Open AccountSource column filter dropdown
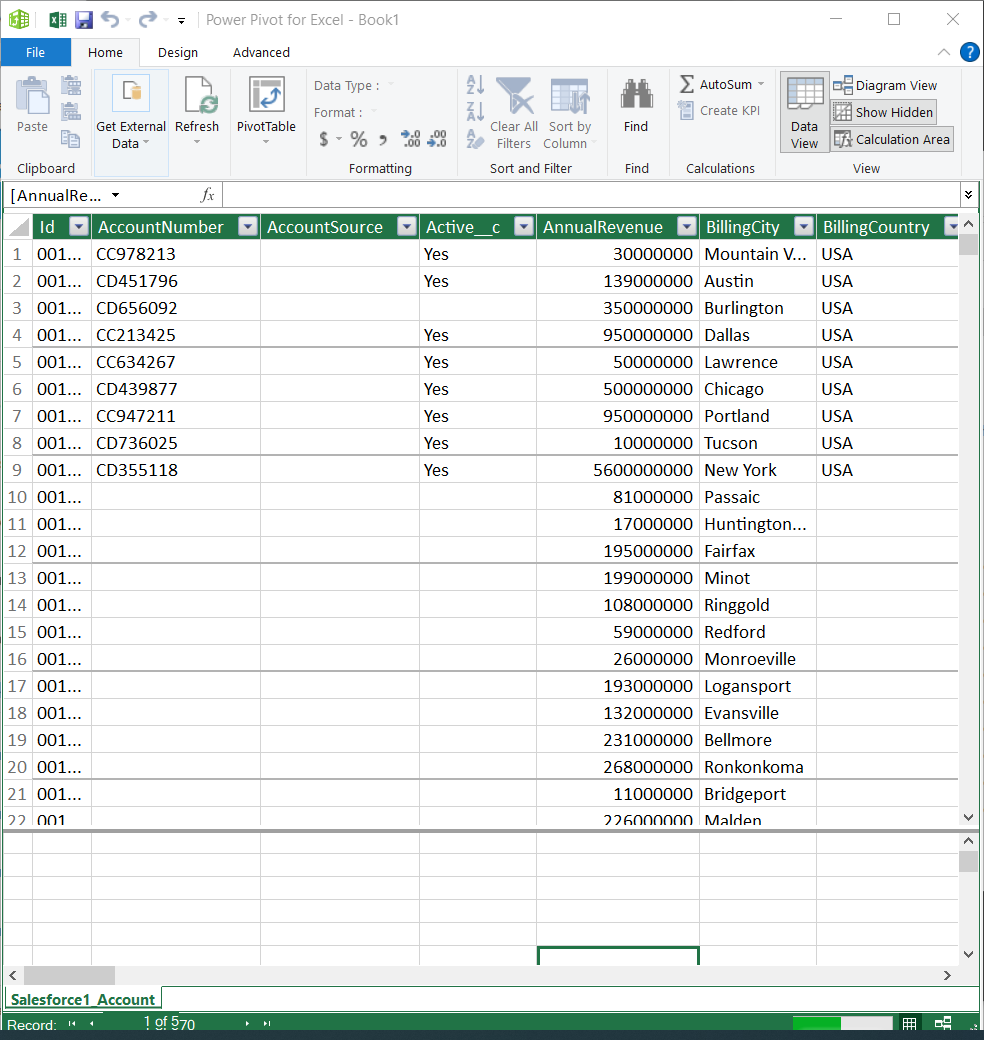This screenshot has height=1040, width=984. 406,227
